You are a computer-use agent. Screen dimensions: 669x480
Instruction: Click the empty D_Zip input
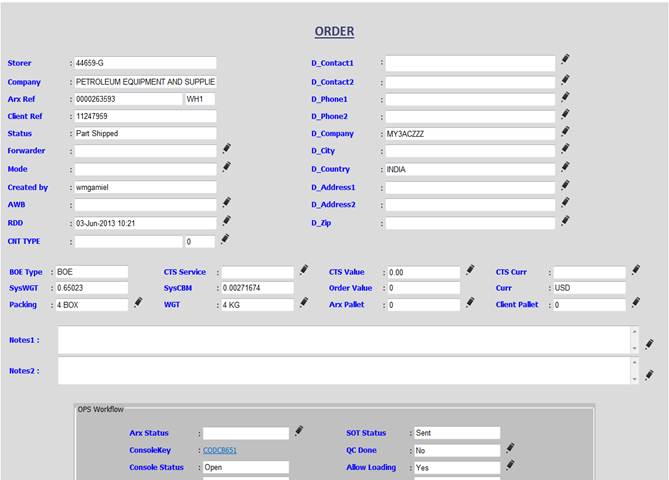[470, 223]
